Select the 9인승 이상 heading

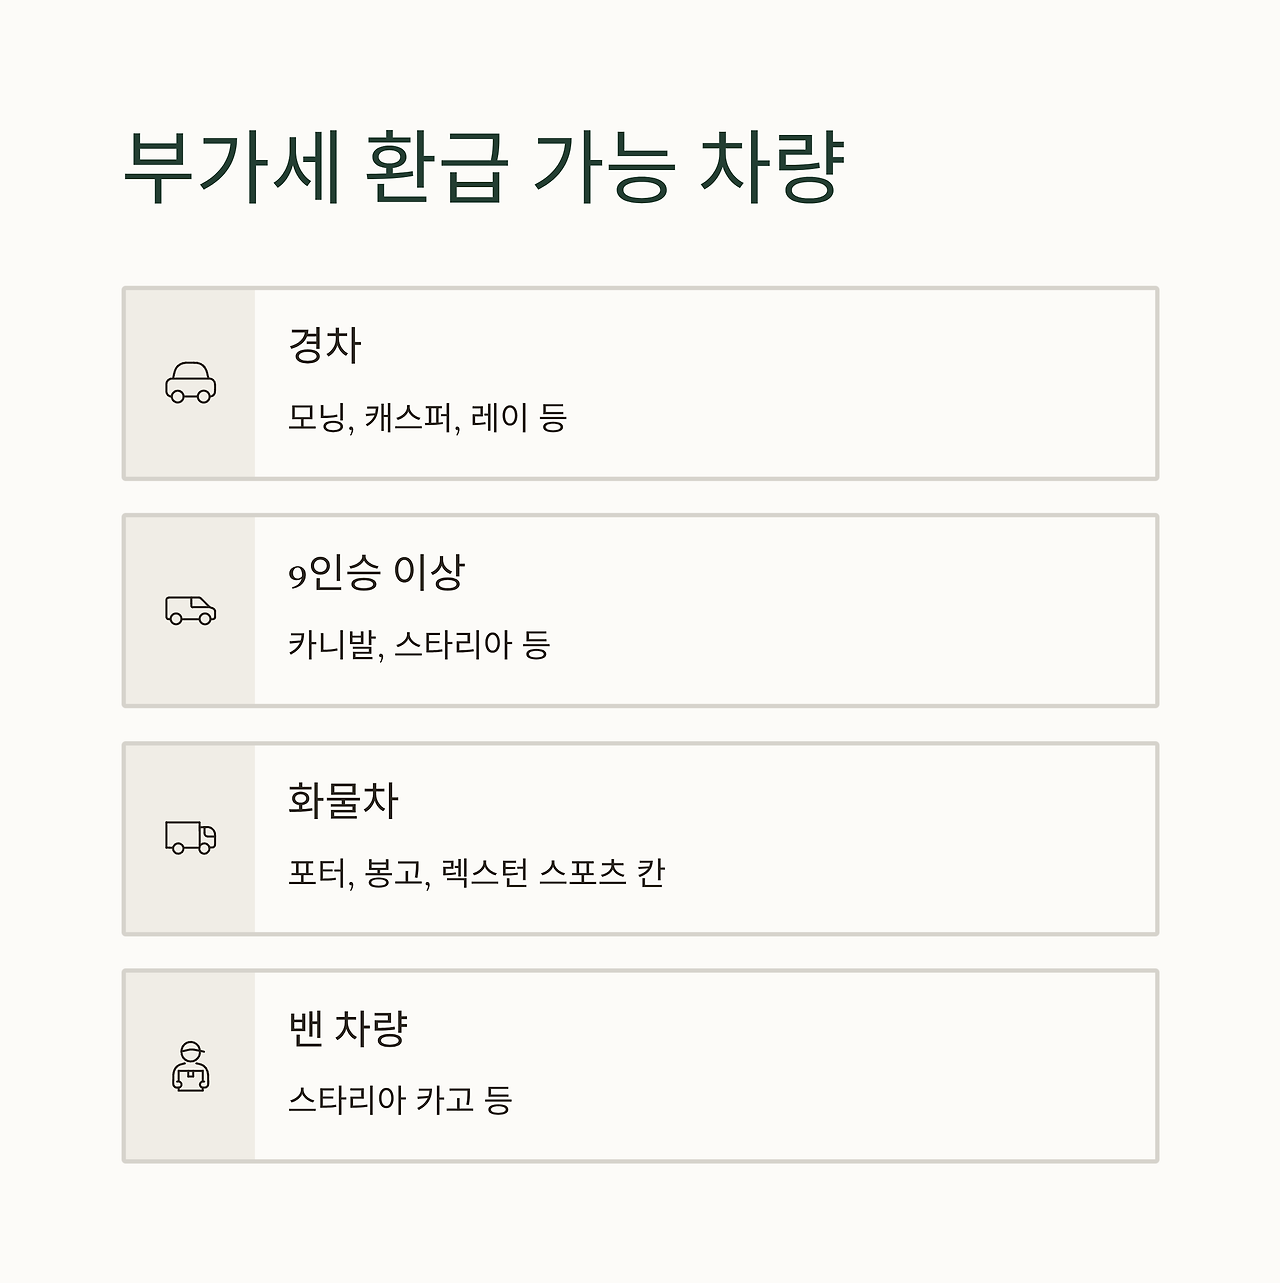point(377,573)
